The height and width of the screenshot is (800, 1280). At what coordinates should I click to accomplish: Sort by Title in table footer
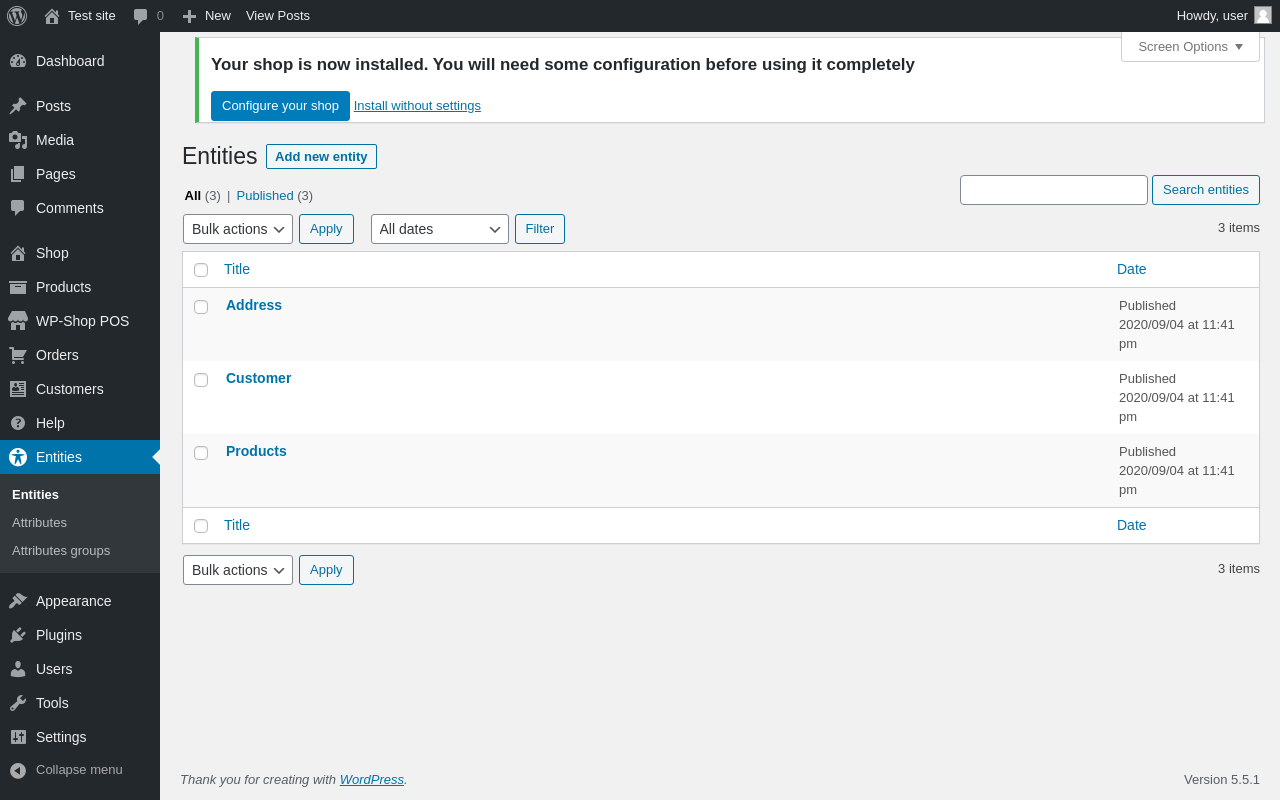[237, 525]
